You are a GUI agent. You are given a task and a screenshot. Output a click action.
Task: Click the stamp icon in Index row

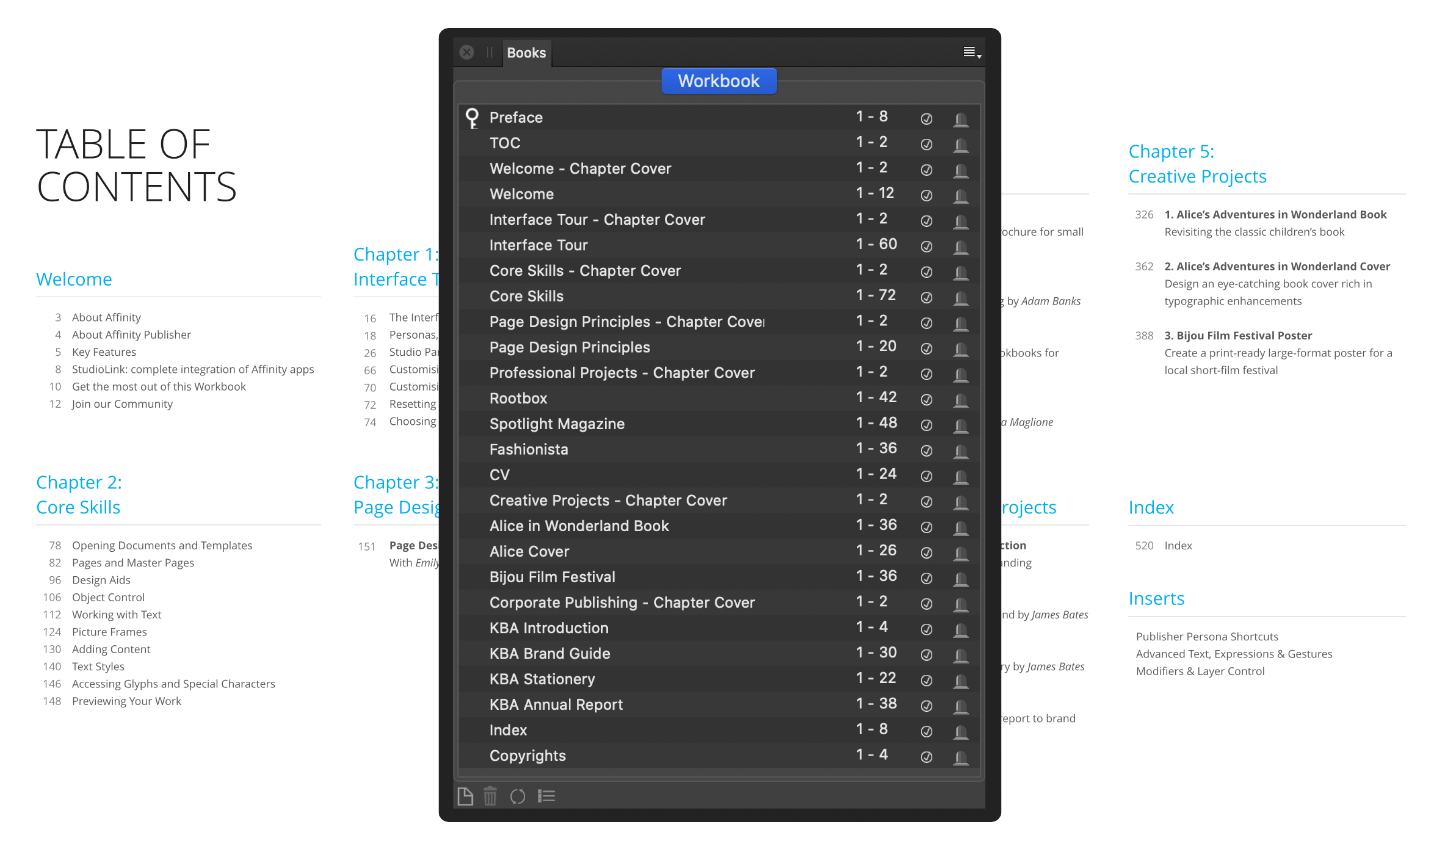[x=960, y=731]
